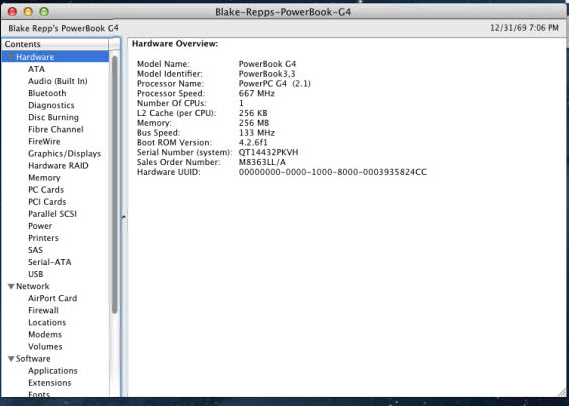Screen dimensions: 569x406
Task: Open Applications under Software
Action: [53, 370]
